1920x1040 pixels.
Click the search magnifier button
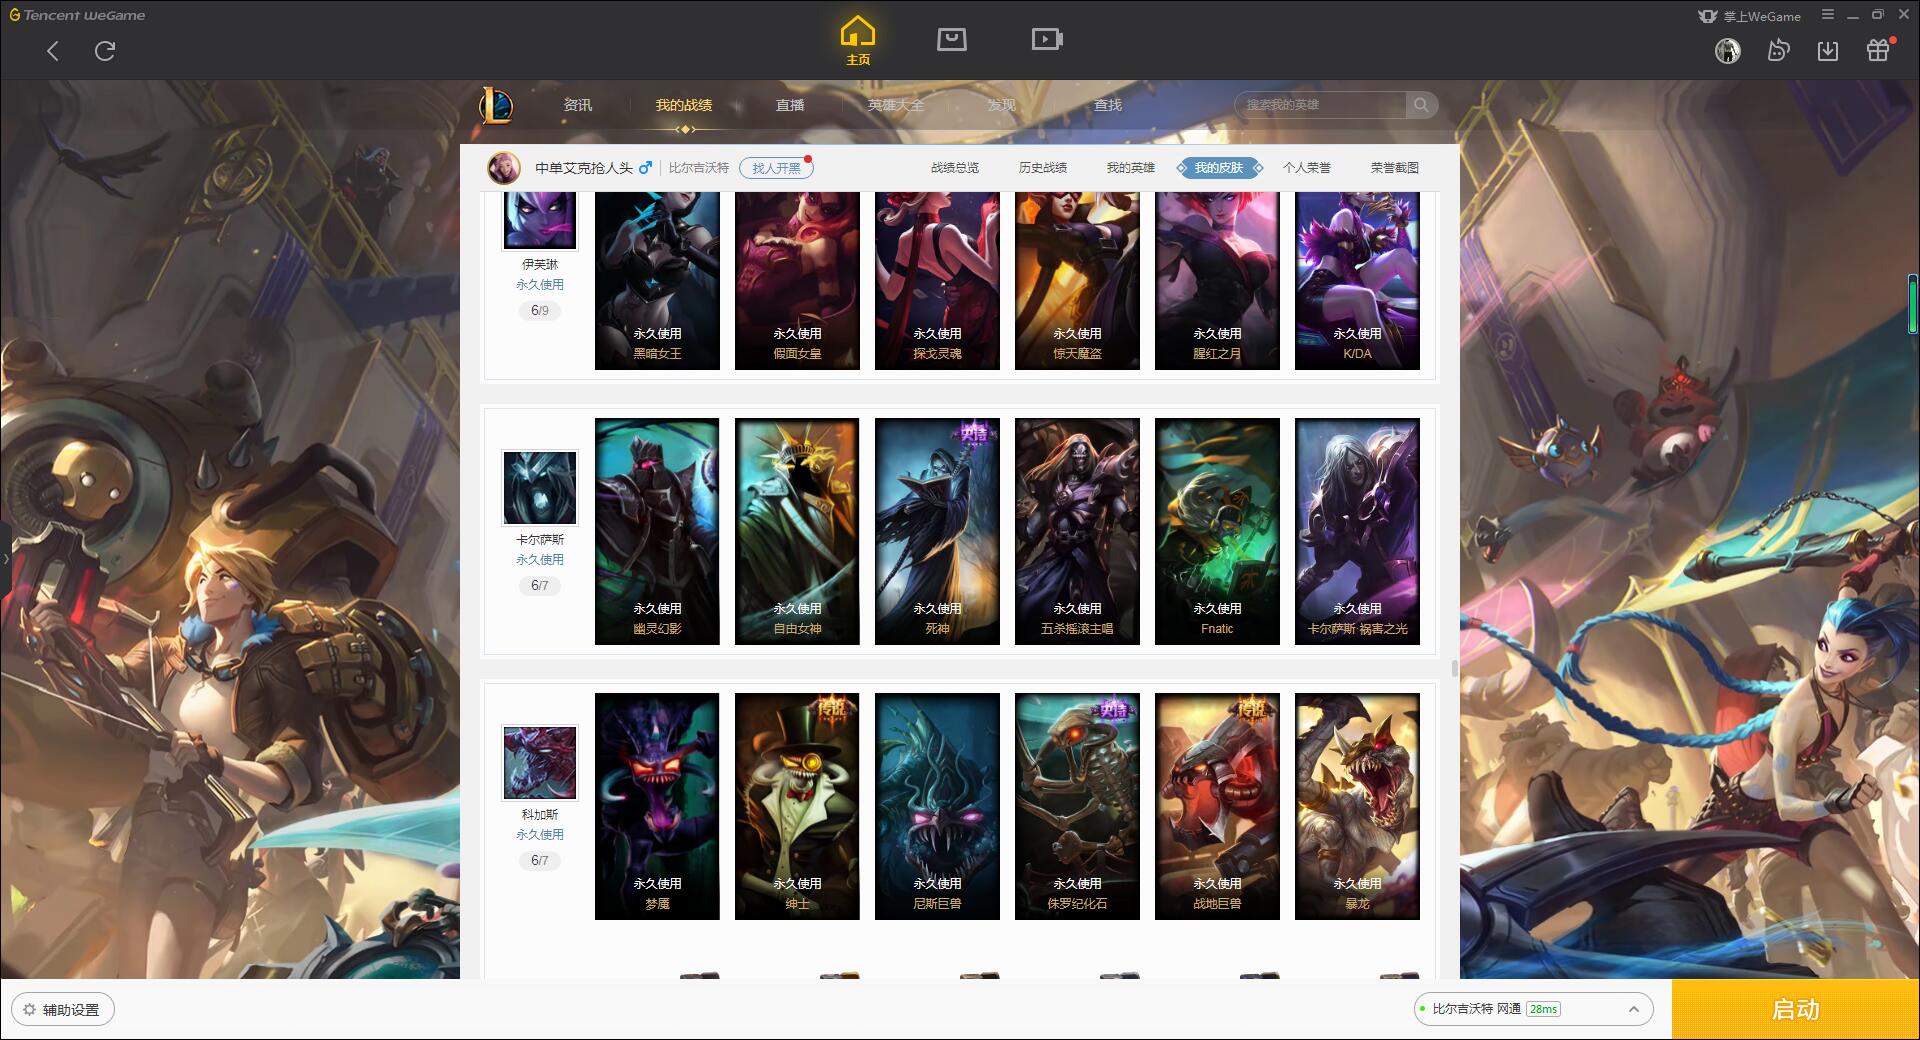(1421, 105)
